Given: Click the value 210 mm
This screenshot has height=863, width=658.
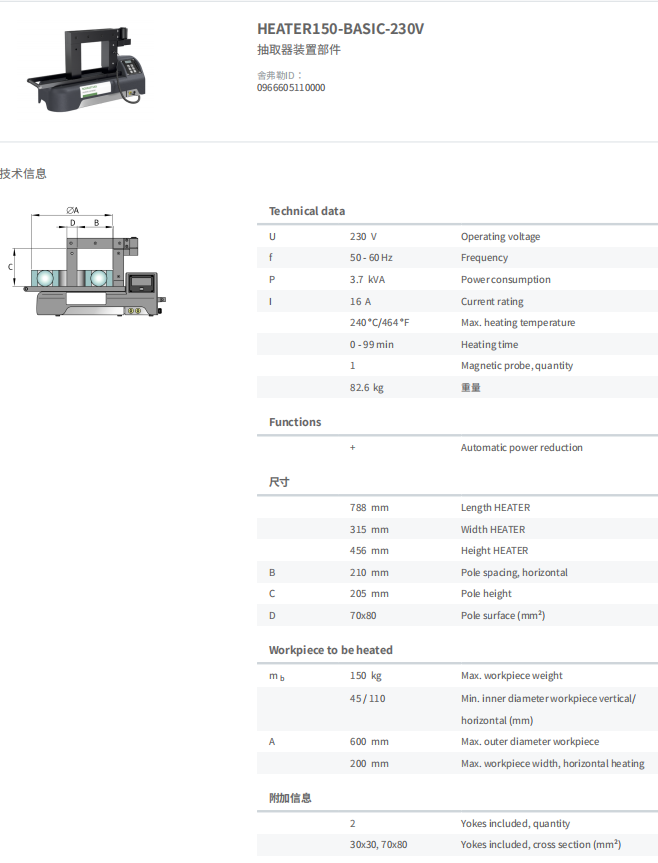Looking at the screenshot, I should coord(369,572).
